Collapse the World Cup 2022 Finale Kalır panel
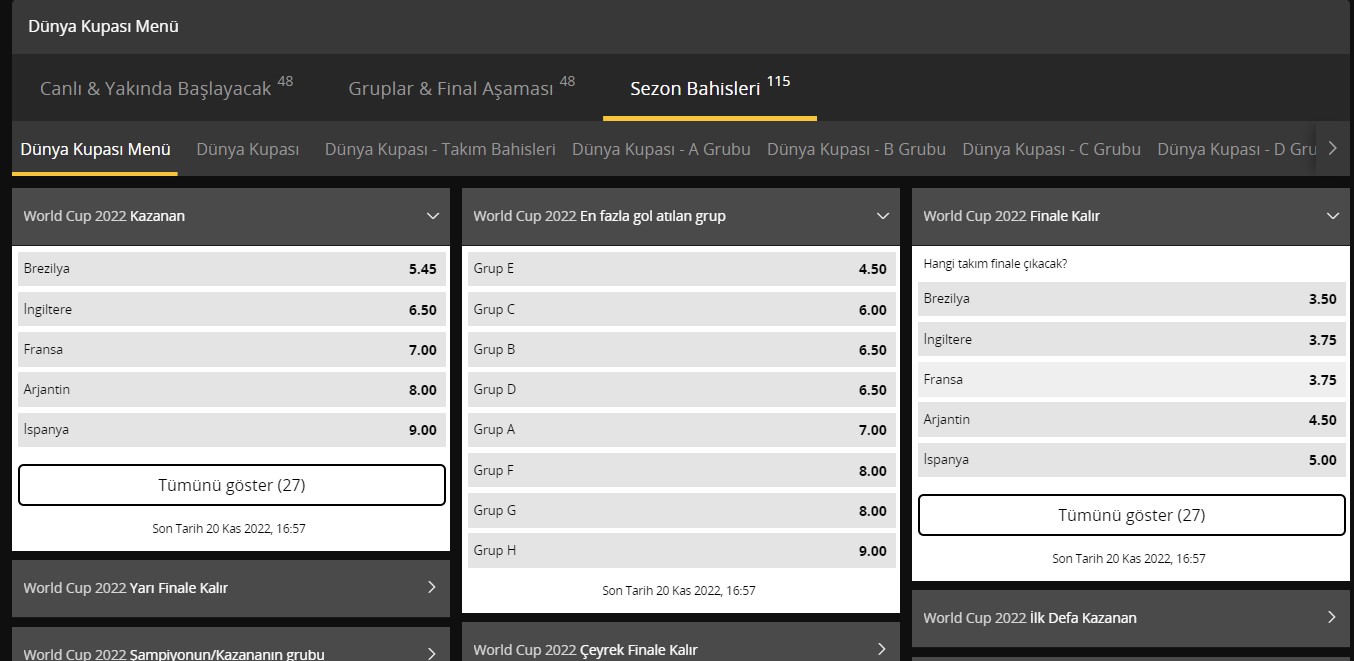The width and height of the screenshot is (1354, 661). [x=1332, y=216]
